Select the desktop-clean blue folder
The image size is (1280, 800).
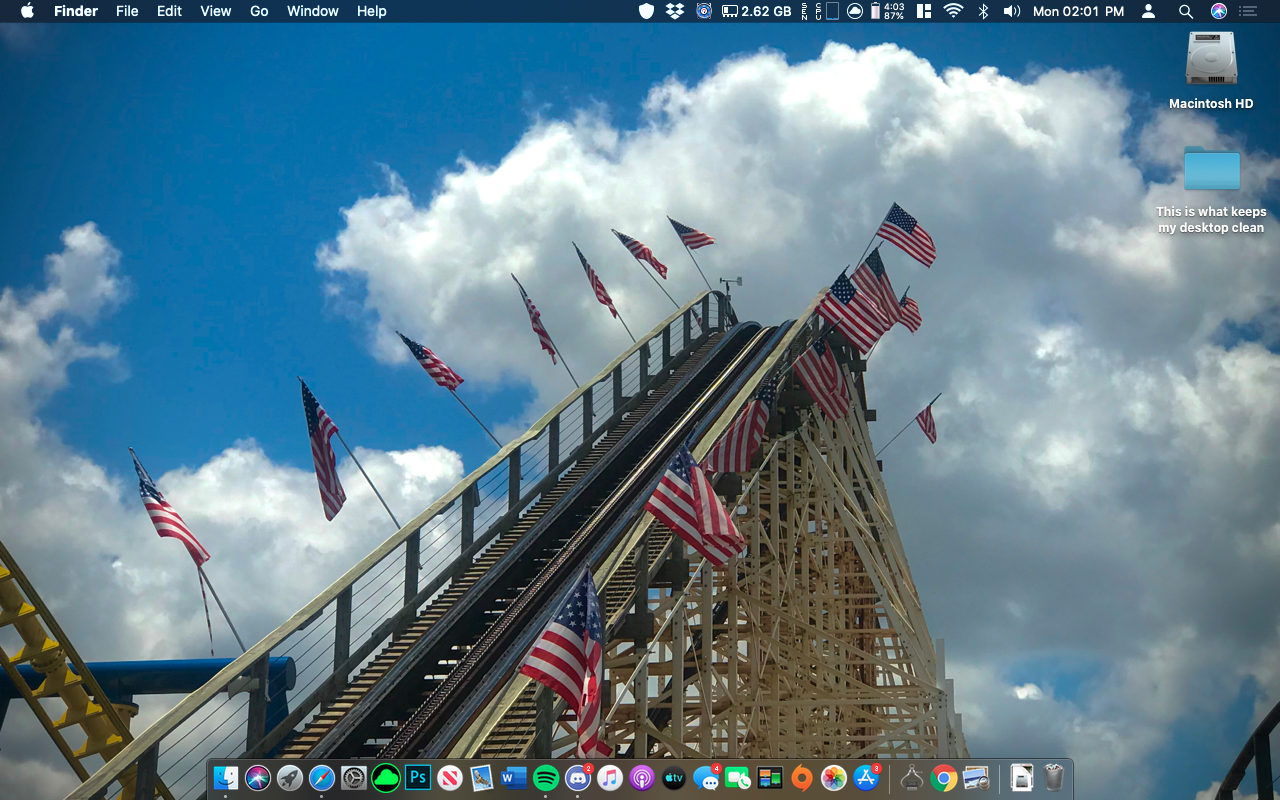[x=1211, y=168]
